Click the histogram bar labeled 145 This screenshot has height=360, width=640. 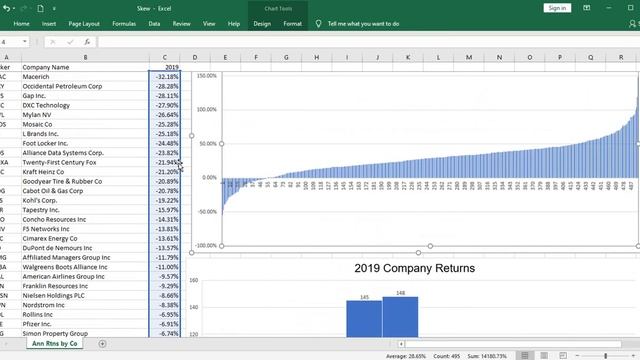pyautogui.click(x=364, y=319)
